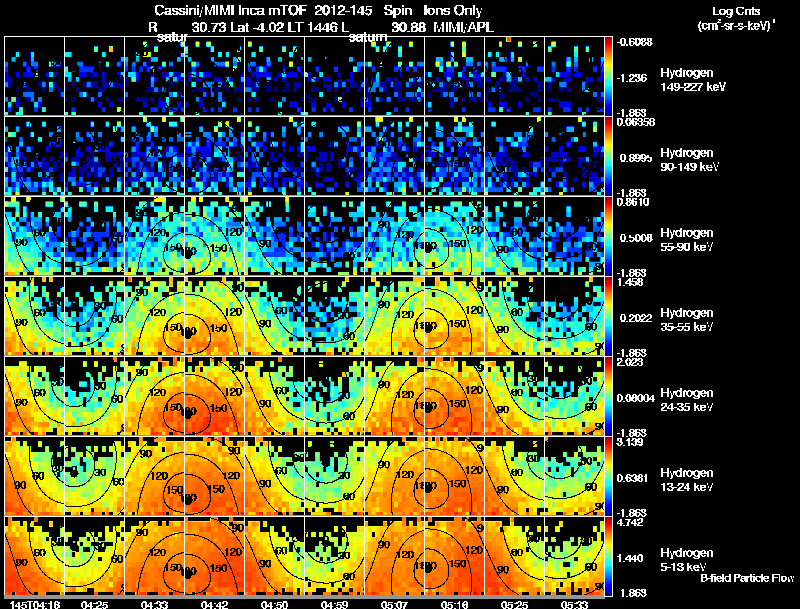Click the Hydrogen 55-90 keV label
The width and height of the screenshot is (800, 609).
tap(687, 240)
